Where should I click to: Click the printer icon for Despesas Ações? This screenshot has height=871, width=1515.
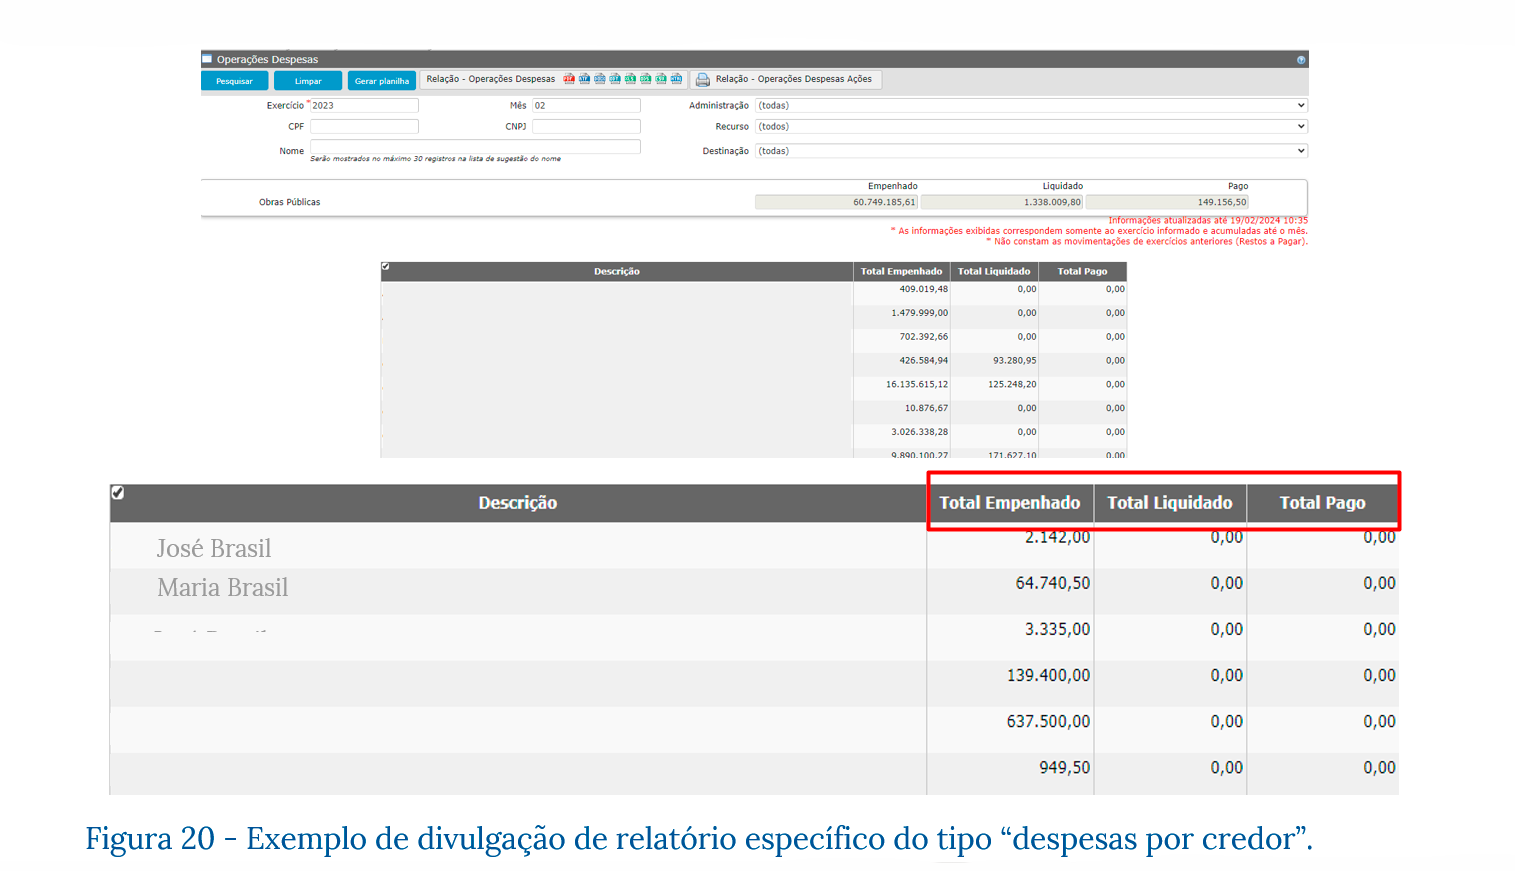[703, 79]
